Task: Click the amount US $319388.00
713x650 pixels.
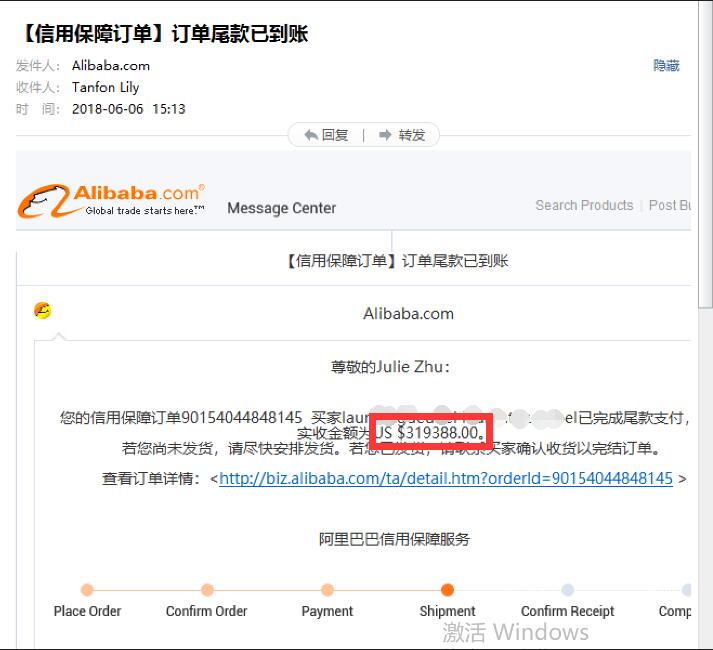Action: pyautogui.click(x=430, y=433)
